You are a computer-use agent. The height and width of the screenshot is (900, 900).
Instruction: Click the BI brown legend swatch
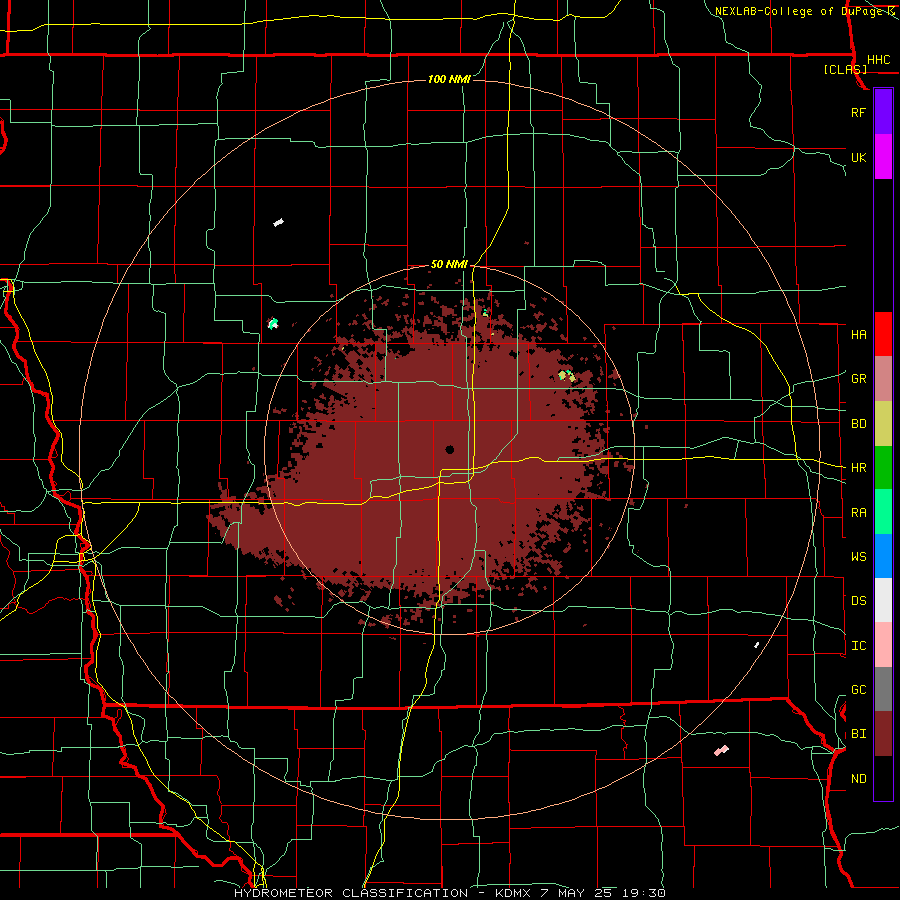(883, 734)
